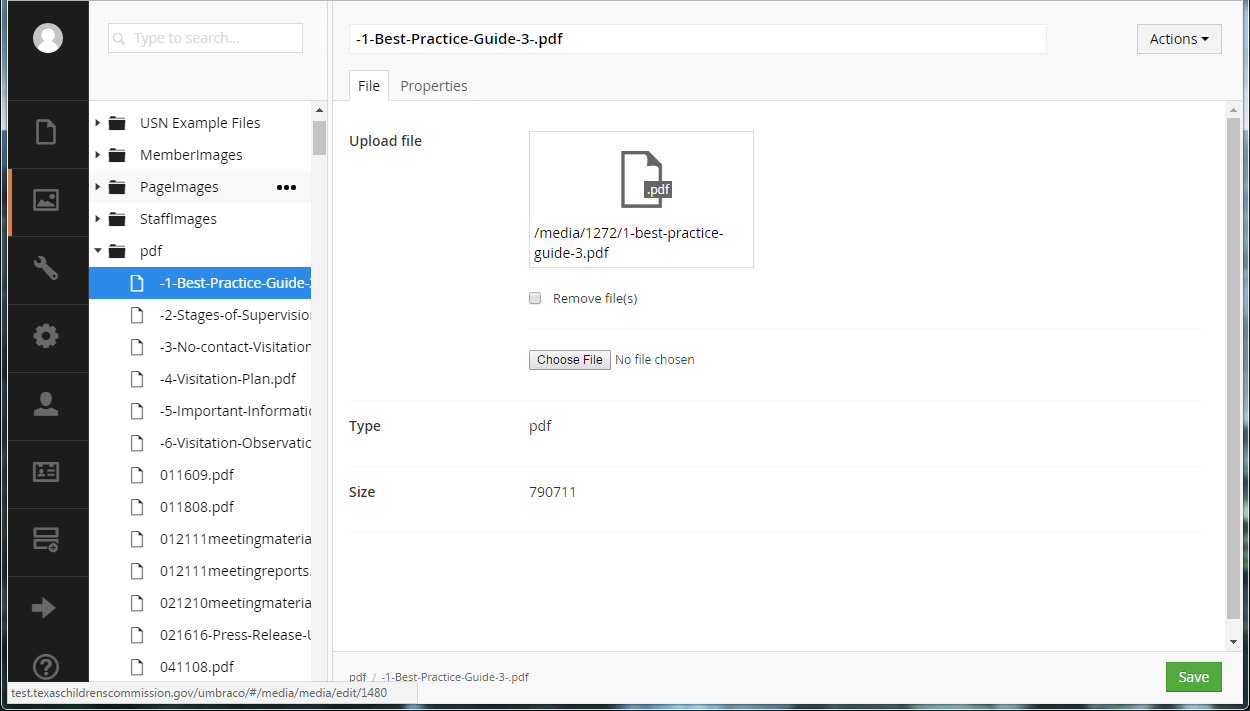Screen dimensions: 1250x711
Task: Click the search magnifier icon
Action: pyautogui.click(x=120, y=39)
